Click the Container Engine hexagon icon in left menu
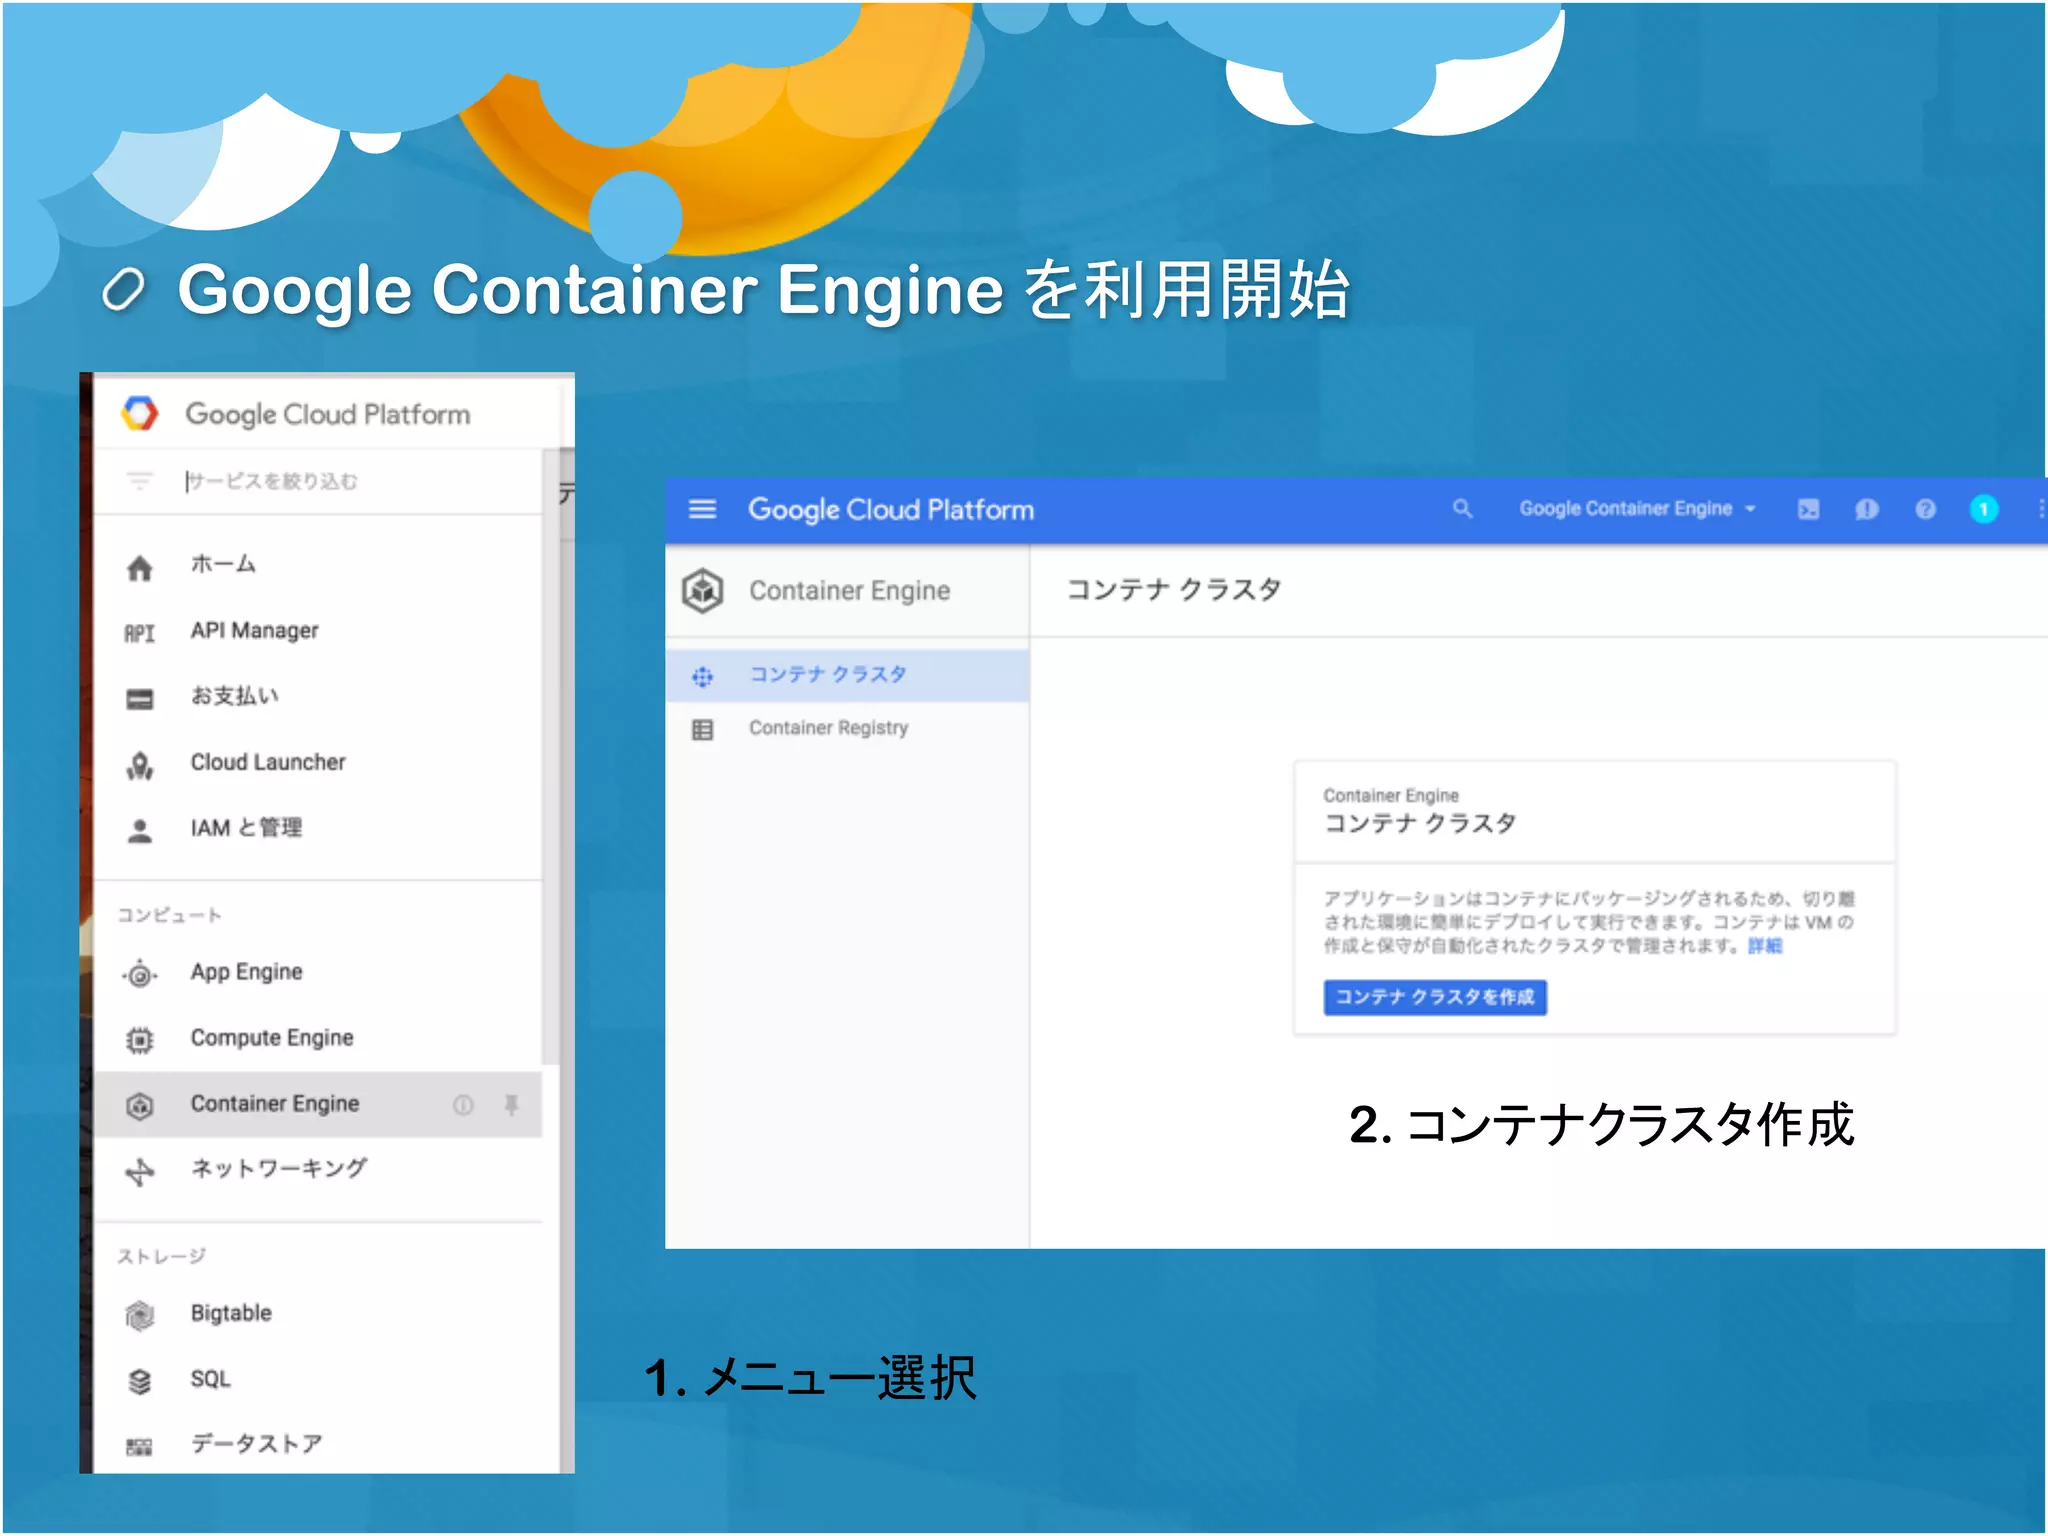 point(140,1105)
